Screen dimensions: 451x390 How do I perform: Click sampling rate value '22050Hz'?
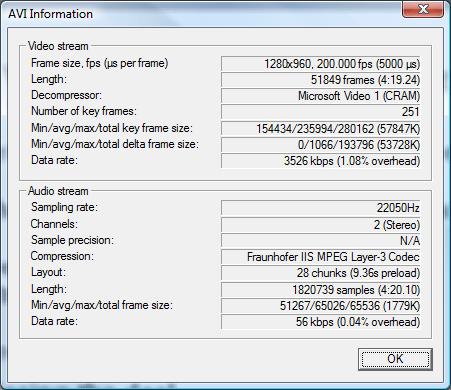point(321,208)
